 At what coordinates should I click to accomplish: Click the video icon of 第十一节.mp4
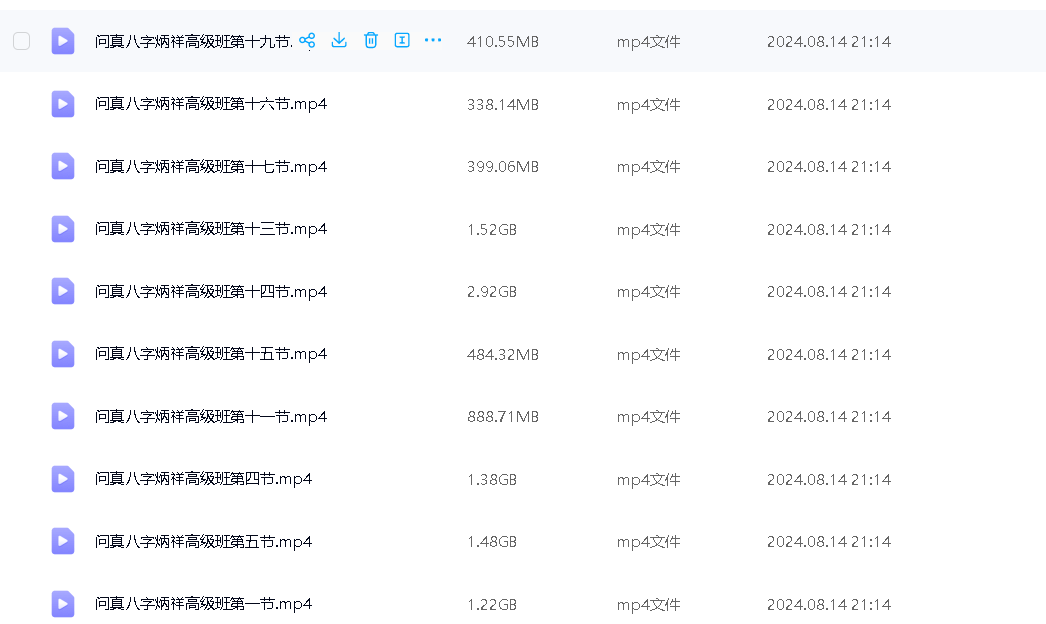click(63, 416)
